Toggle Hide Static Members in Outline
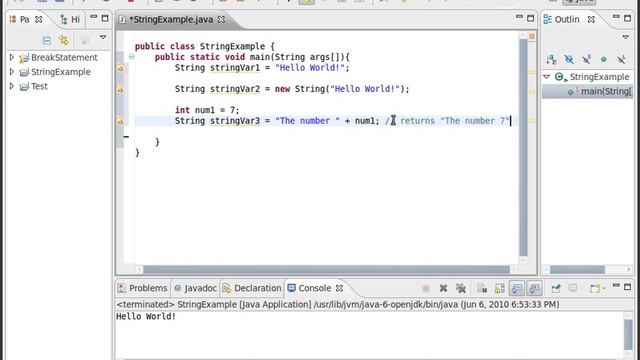 point(587,60)
